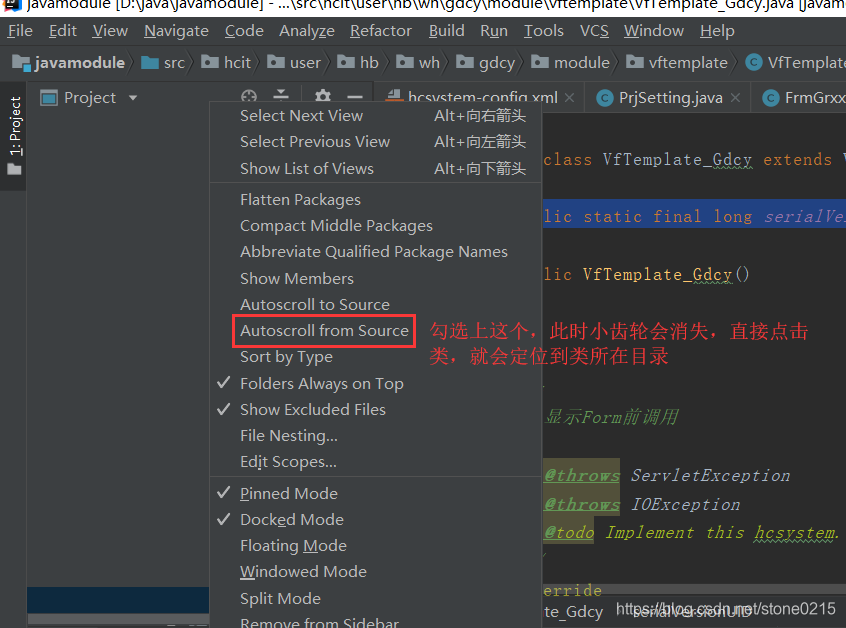Viewport: 846px width, 628px height.
Task: Click the VfTemplate class breadcrumb
Action: [795, 63]
